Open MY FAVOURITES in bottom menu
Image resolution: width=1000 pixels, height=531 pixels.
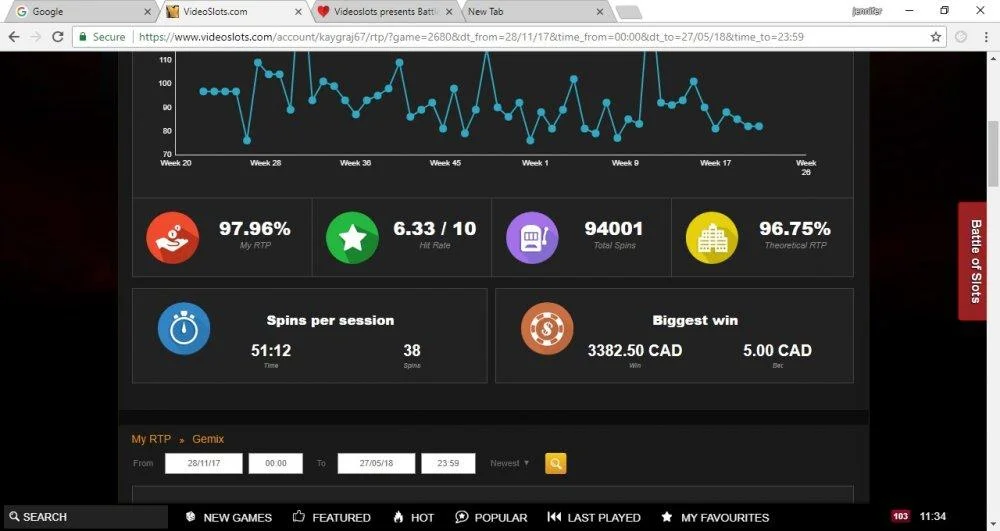pos(715,518)
